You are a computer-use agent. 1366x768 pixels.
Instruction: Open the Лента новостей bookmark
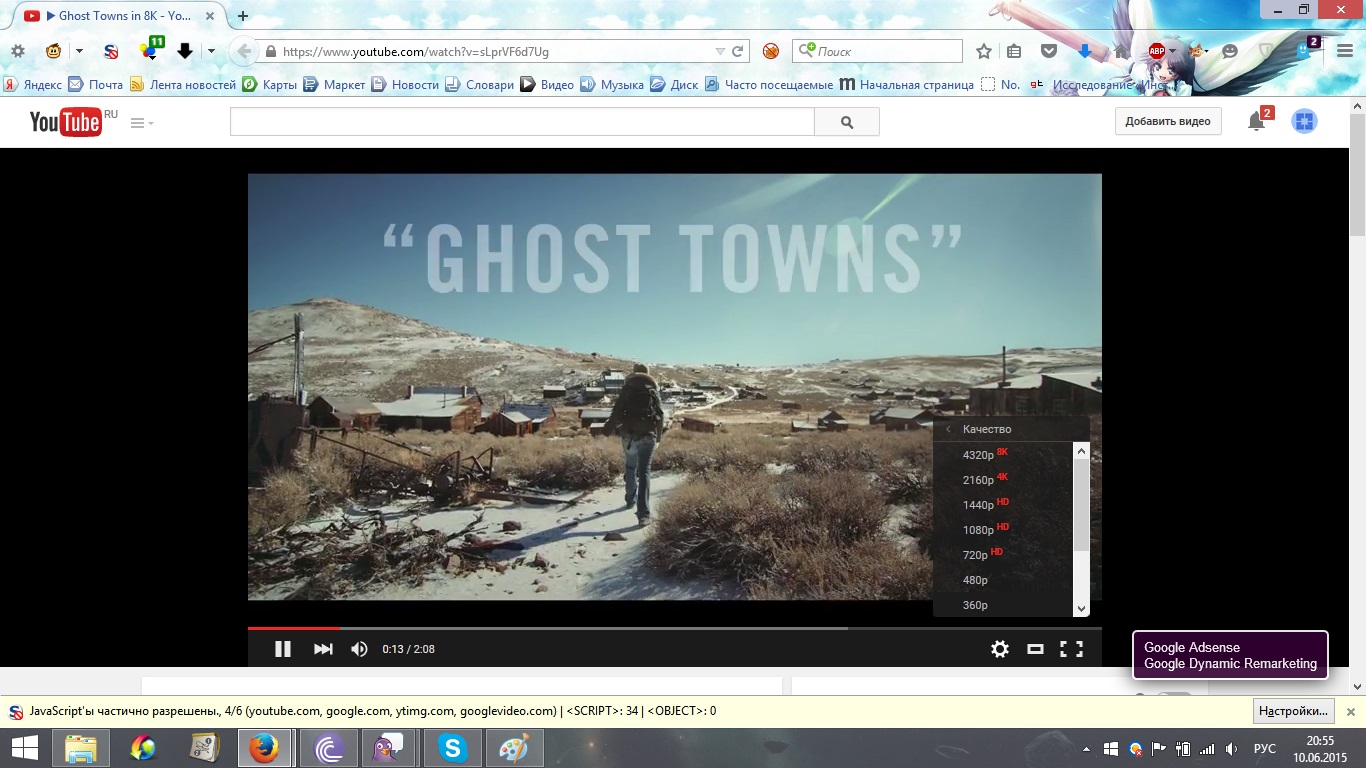pos(183,85)
